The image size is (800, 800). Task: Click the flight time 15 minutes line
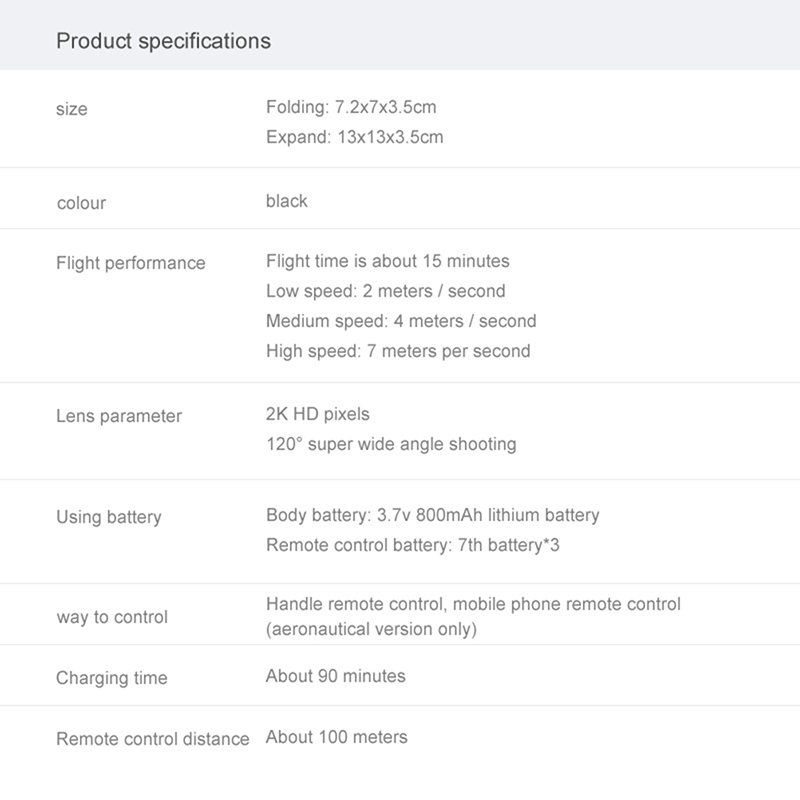[x=388, y=261]
